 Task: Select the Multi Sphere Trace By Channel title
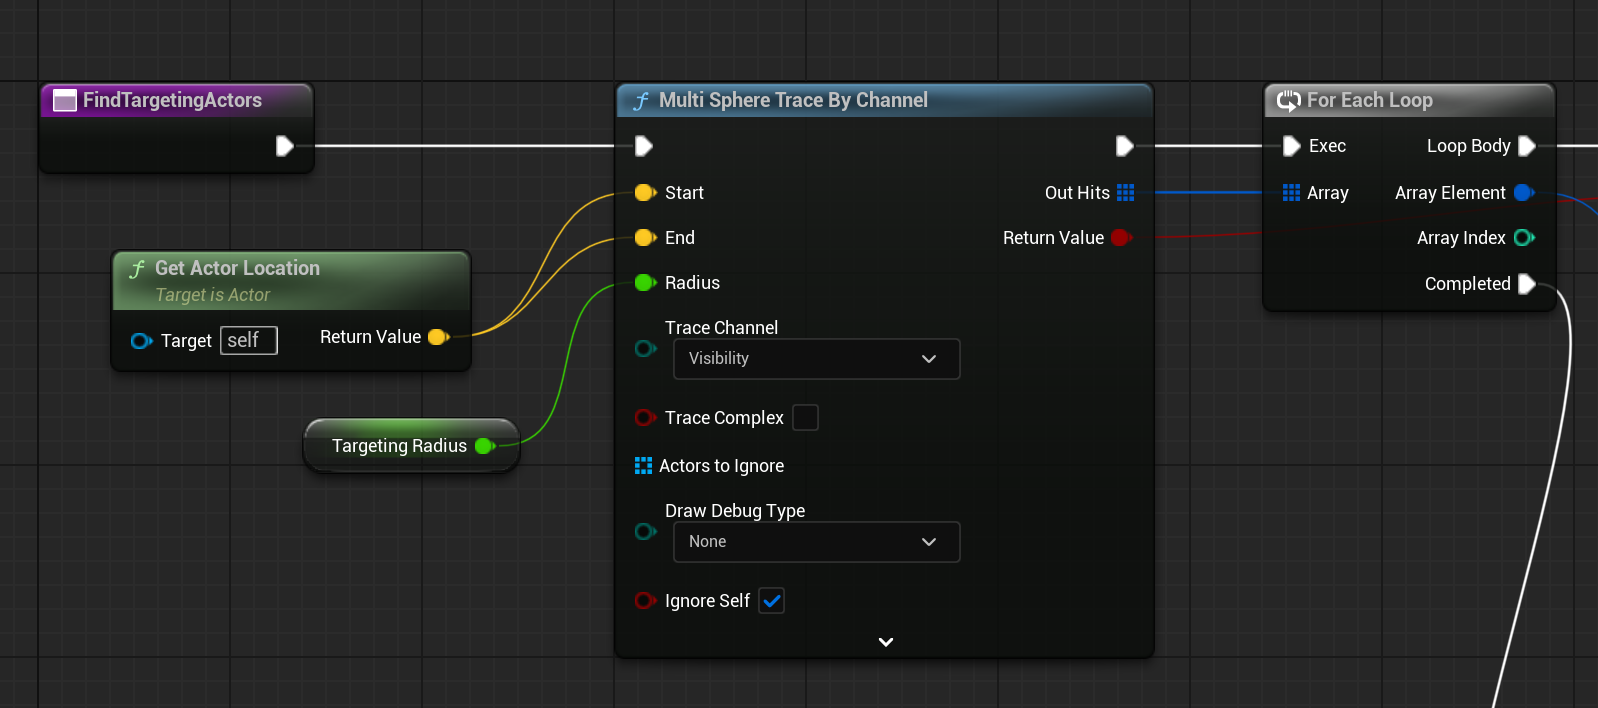(x=793, y=100)
